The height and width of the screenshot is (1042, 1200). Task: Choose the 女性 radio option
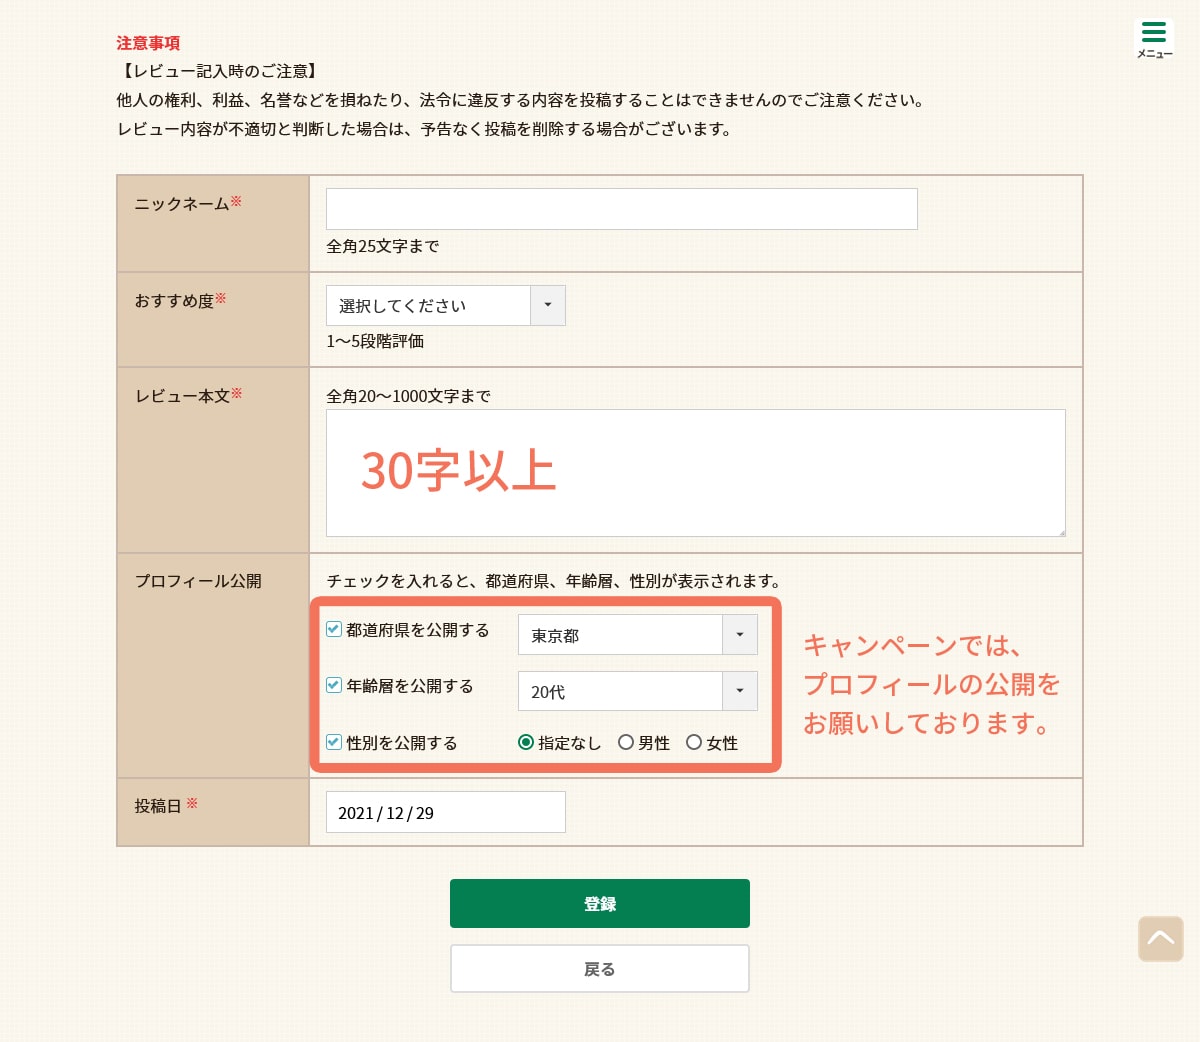pyautogui.click(x=694, y=742)
